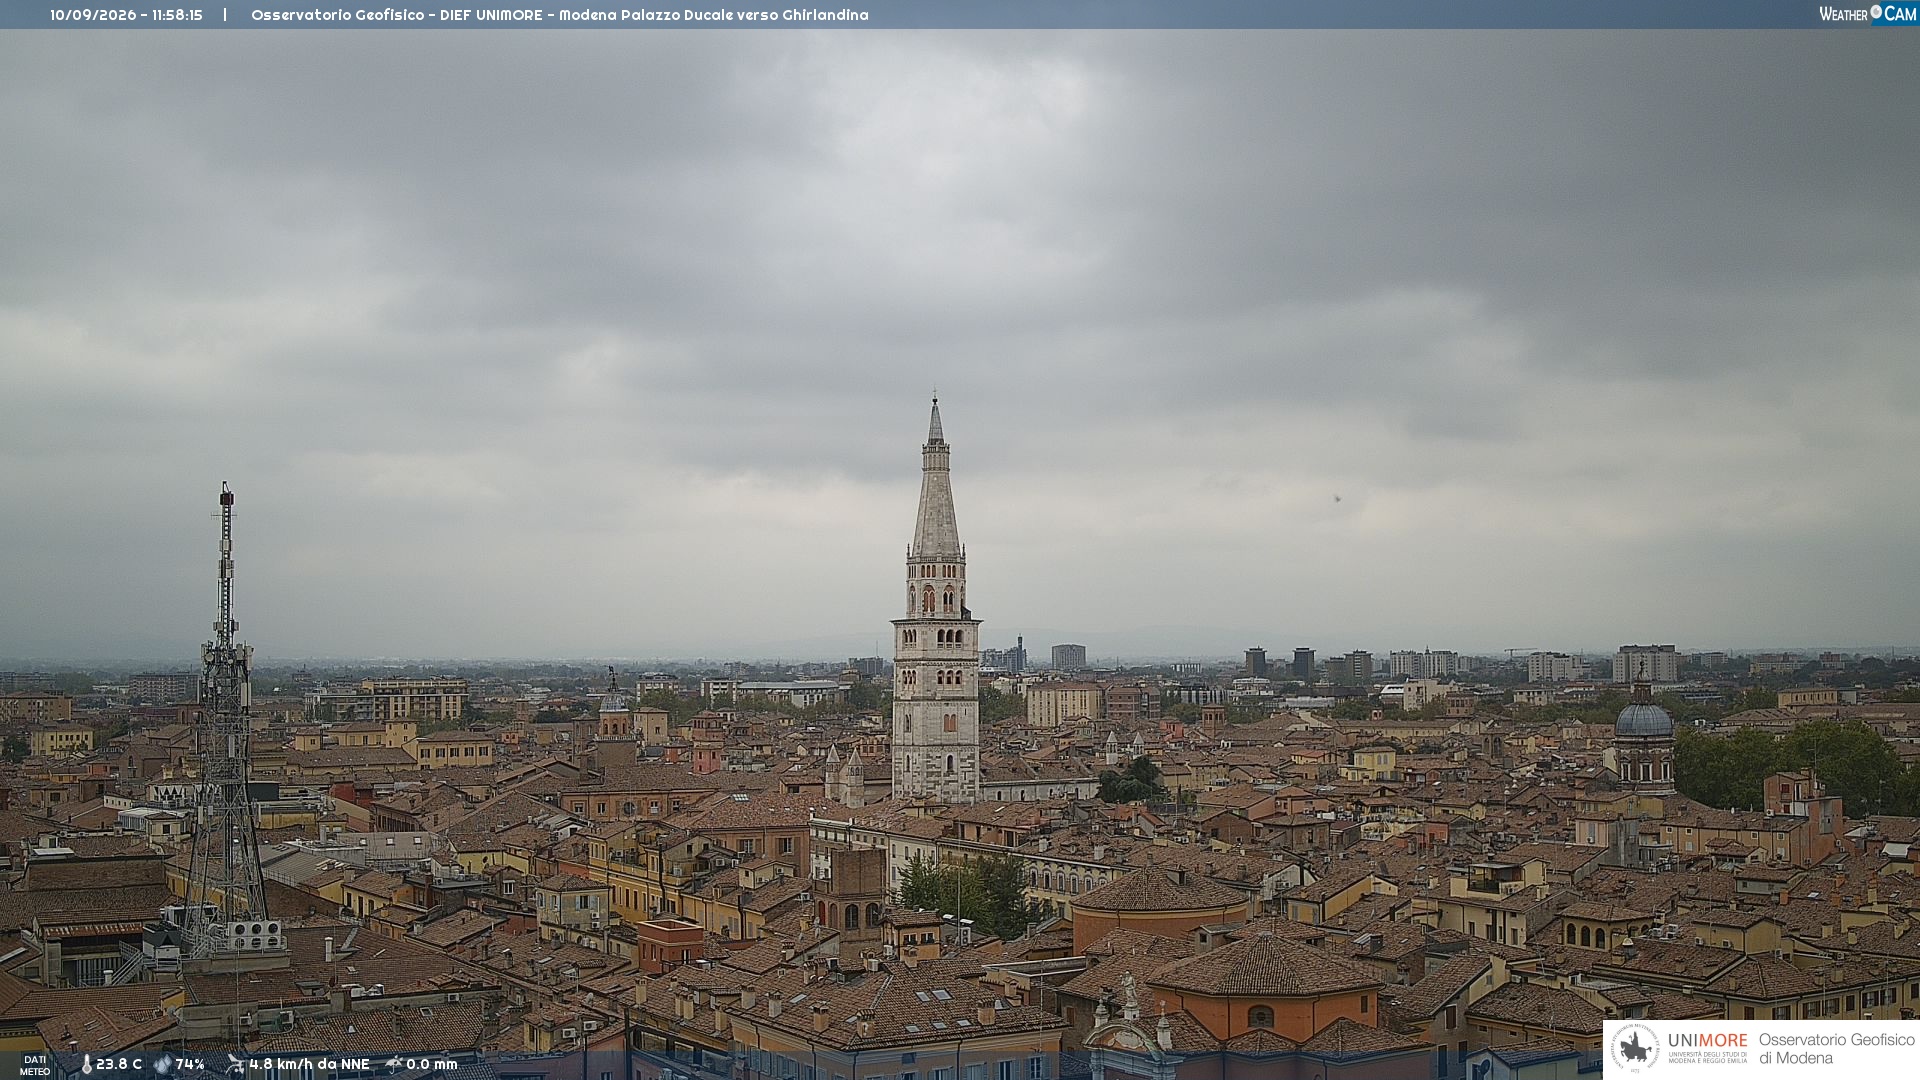This screenshot has width=1920, height=1080.
Task: Click the humidity water drops icon
Action: [162, 1065]
